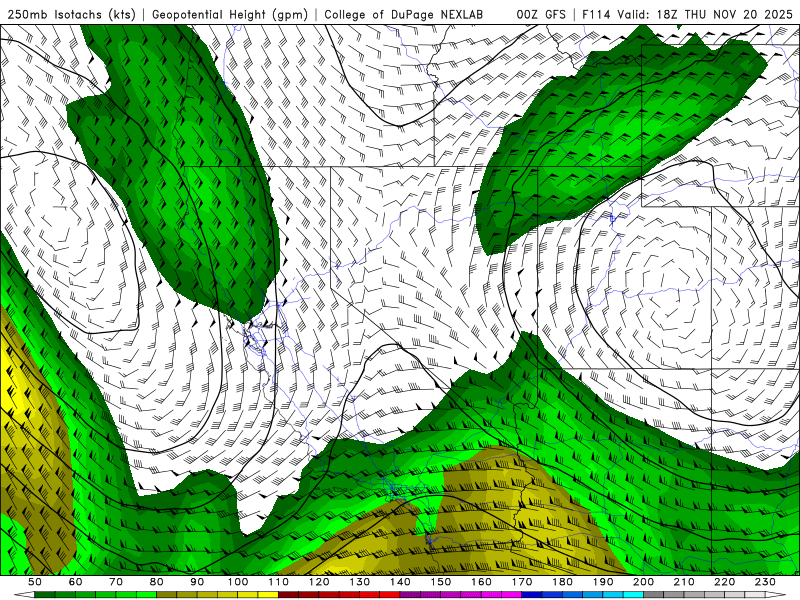
Task: Click the bright magenta colorbar swatch before 170
Action: [512, 595]
